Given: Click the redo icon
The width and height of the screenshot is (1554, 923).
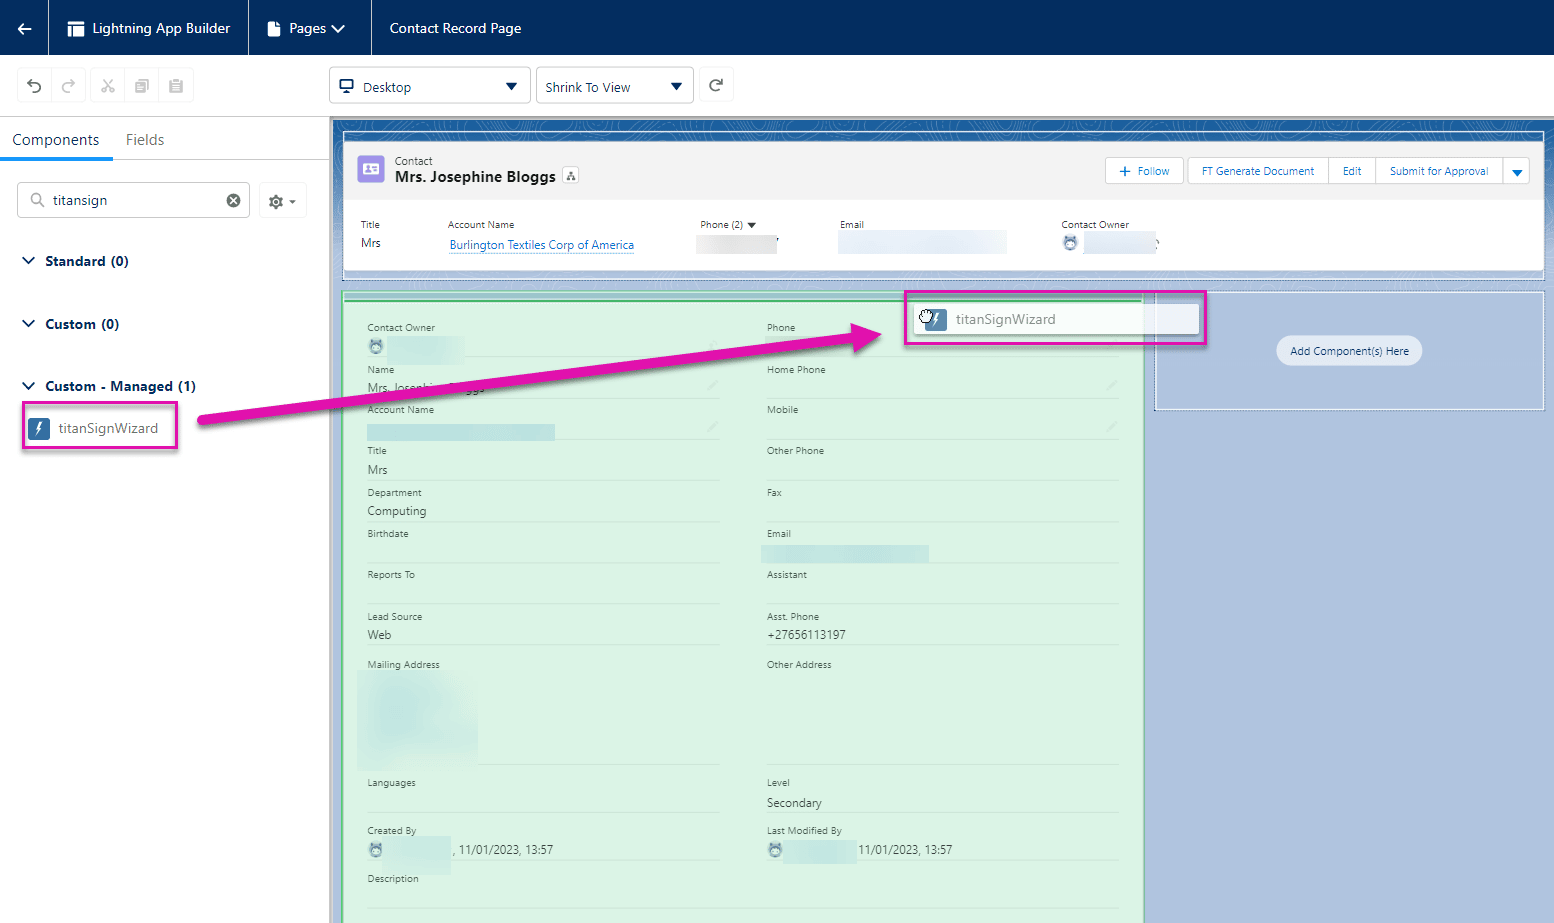Looking at the screenshot, I should [x=68, y=86].
